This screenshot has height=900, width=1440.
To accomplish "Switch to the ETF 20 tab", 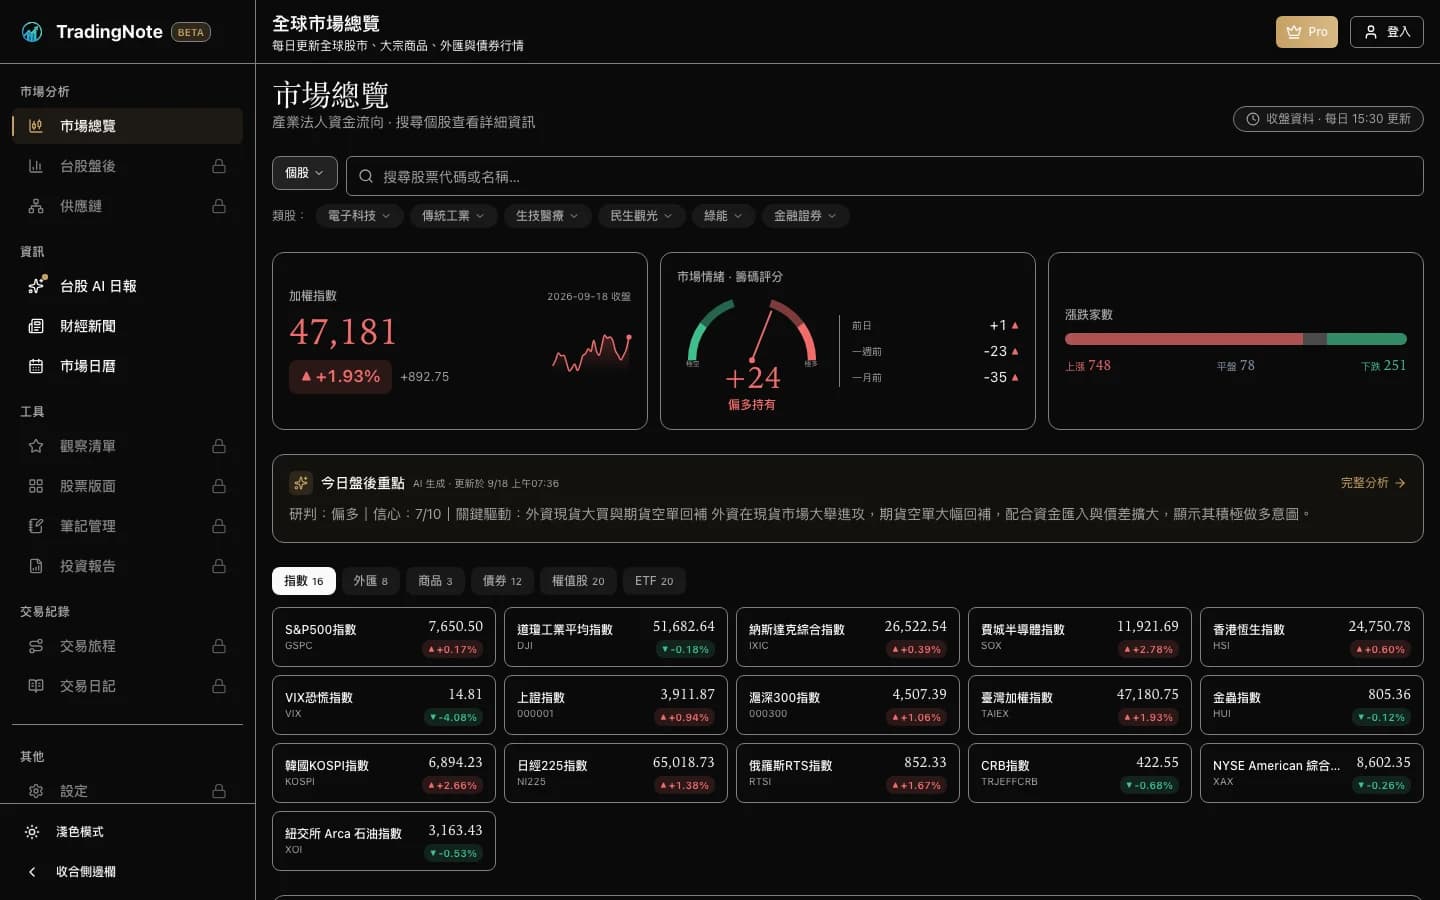I will 654,581.
